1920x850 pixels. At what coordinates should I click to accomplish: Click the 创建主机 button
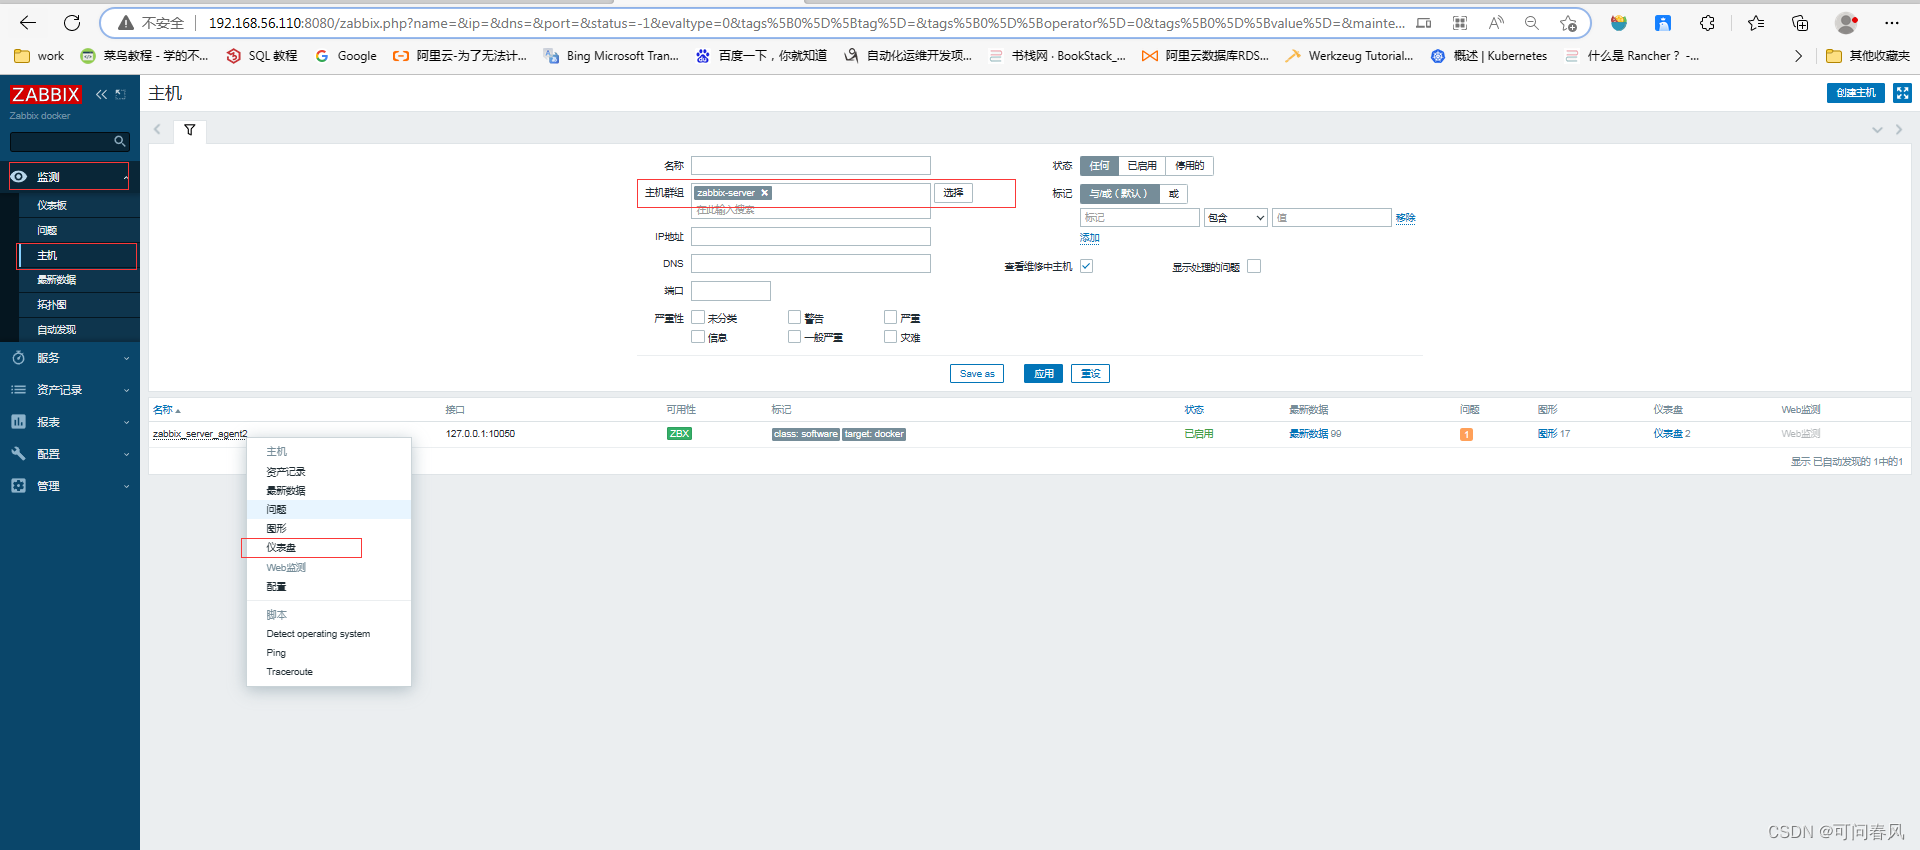click(x=1855, y=93)
